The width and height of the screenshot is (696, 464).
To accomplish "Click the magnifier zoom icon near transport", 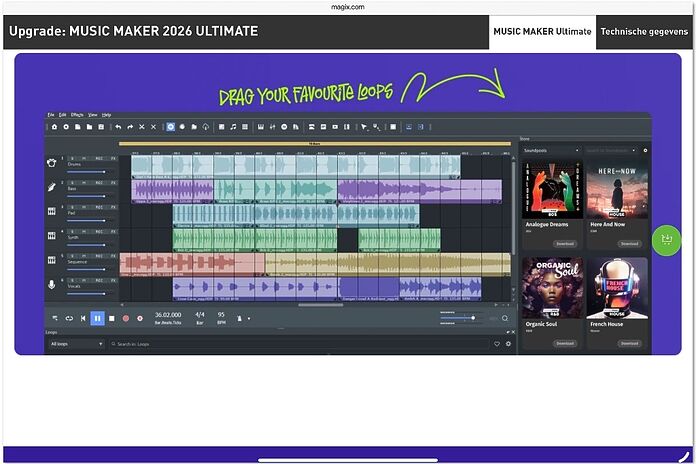I will coord(505,318).
